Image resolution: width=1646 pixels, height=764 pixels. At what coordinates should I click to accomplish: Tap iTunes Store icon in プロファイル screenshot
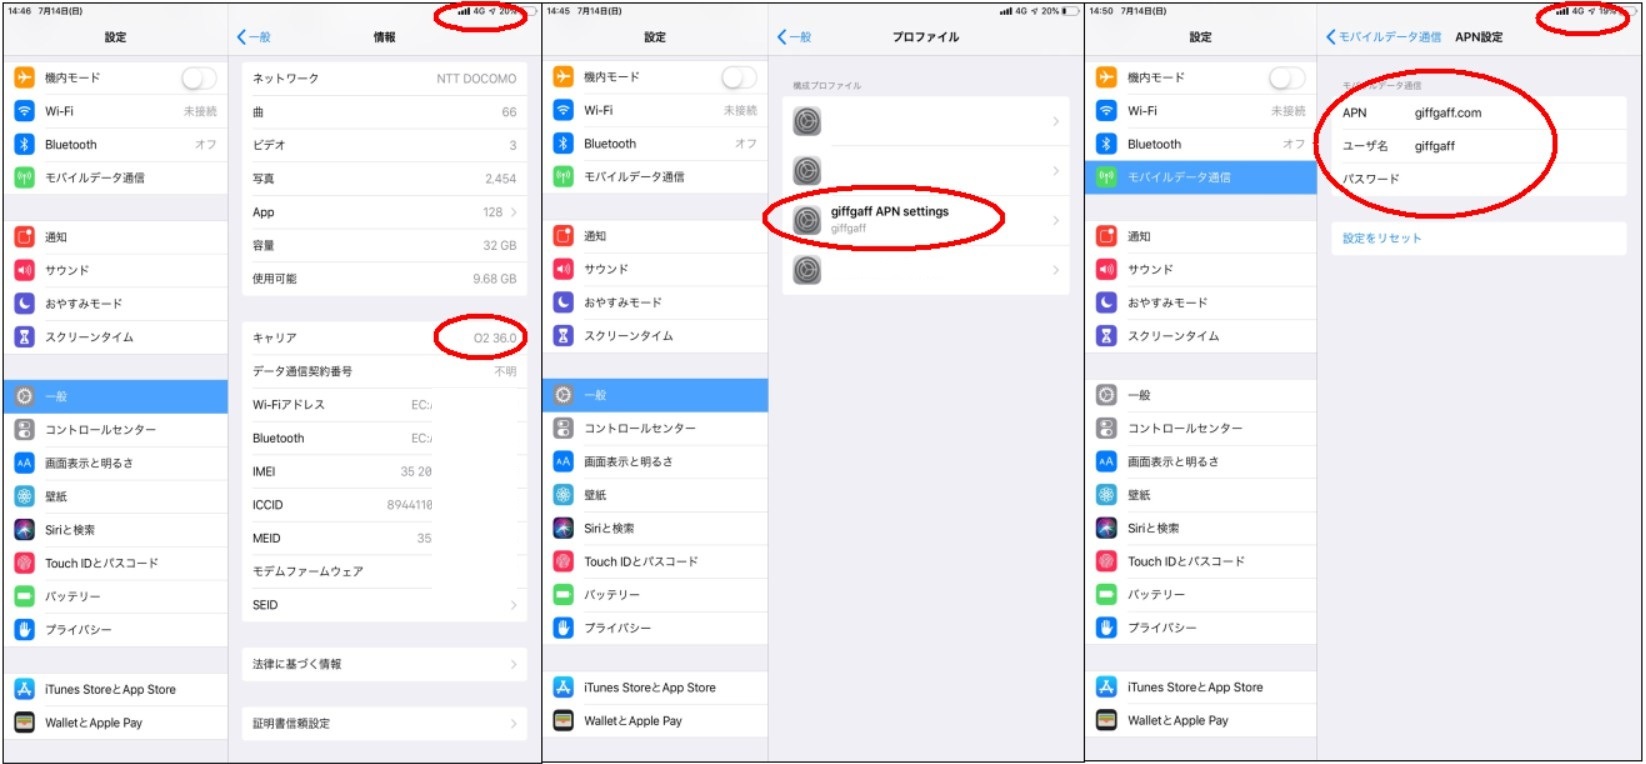(x=563, y=687)
